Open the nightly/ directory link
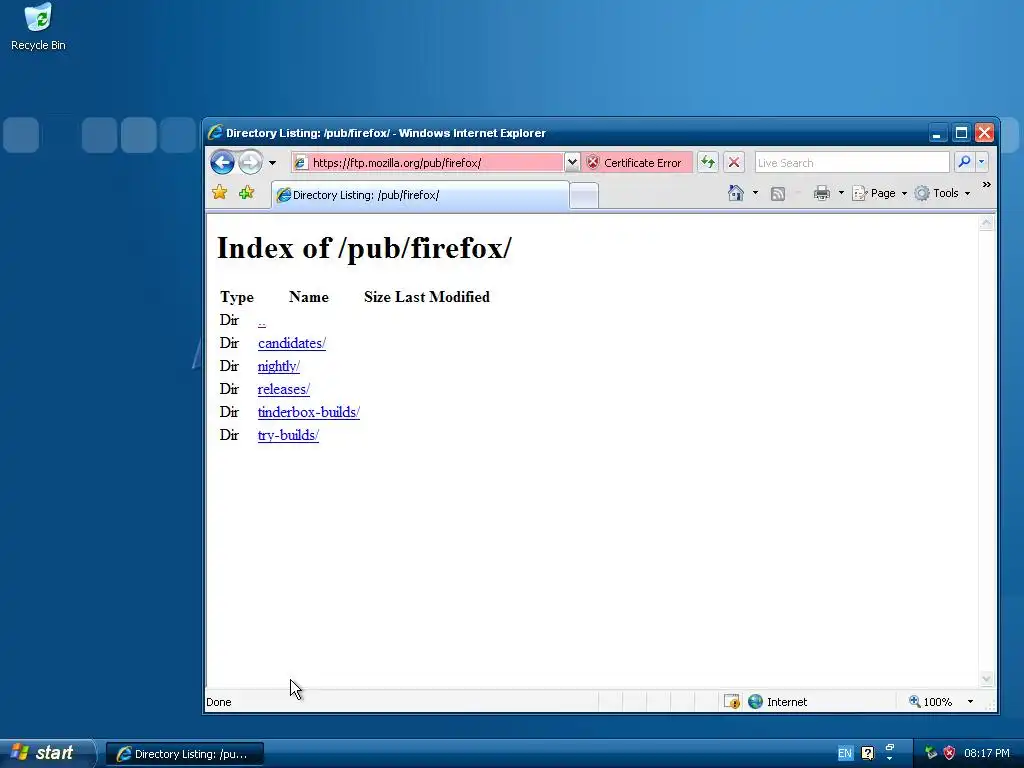The width and height of the screenshot is (1024, 768). point(279,366)
